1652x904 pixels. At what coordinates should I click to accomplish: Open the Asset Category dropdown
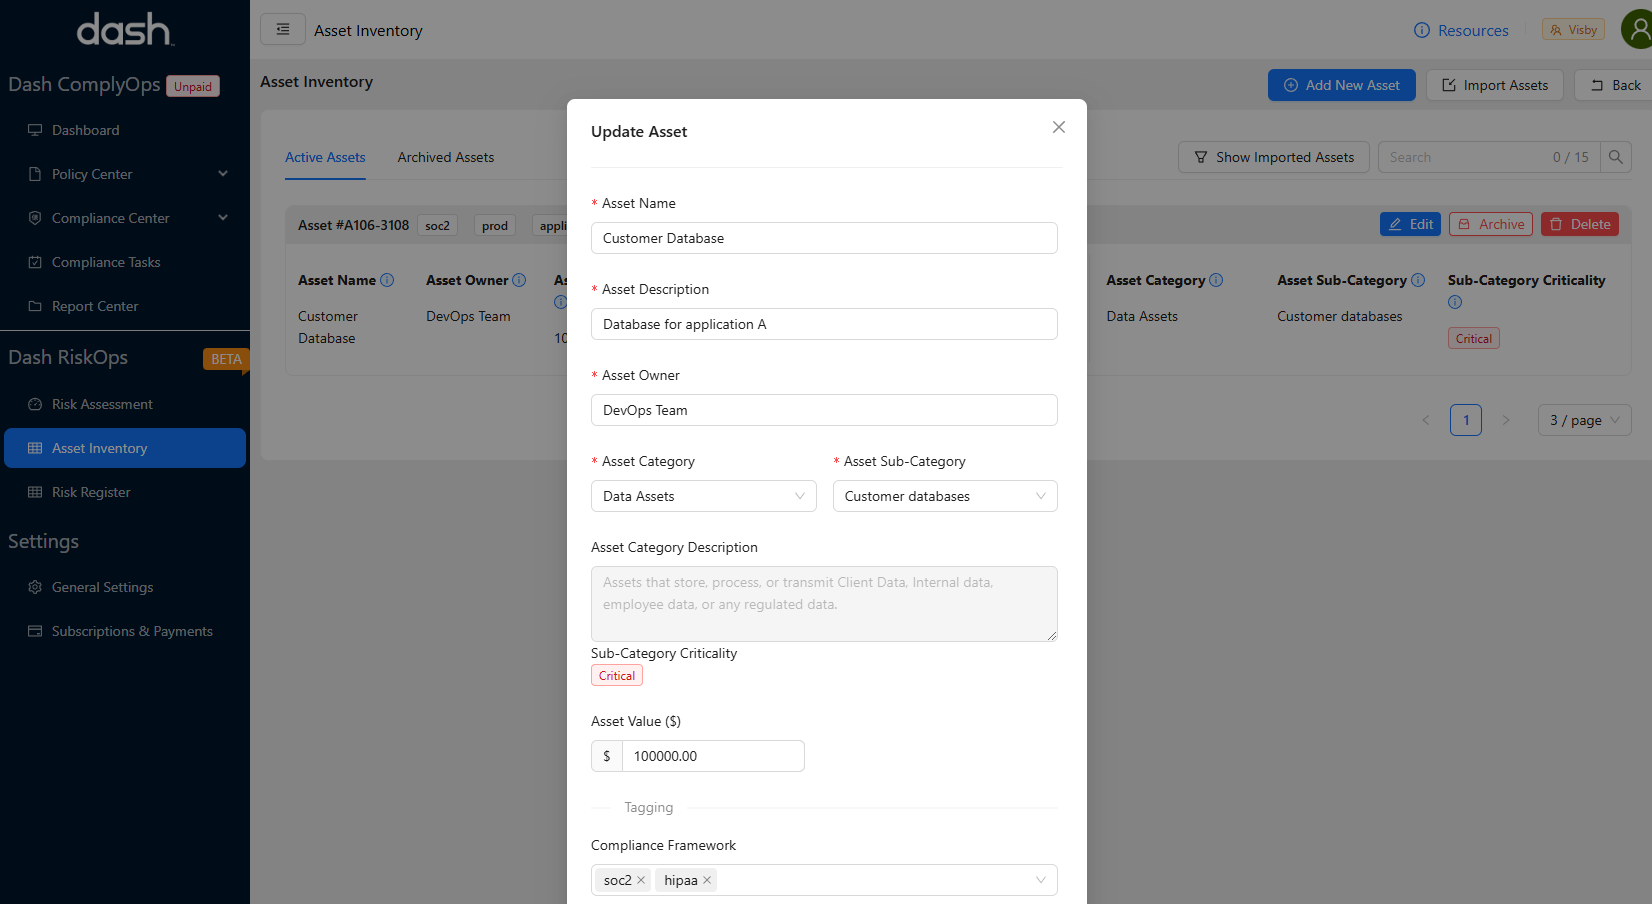click(703, 496)
